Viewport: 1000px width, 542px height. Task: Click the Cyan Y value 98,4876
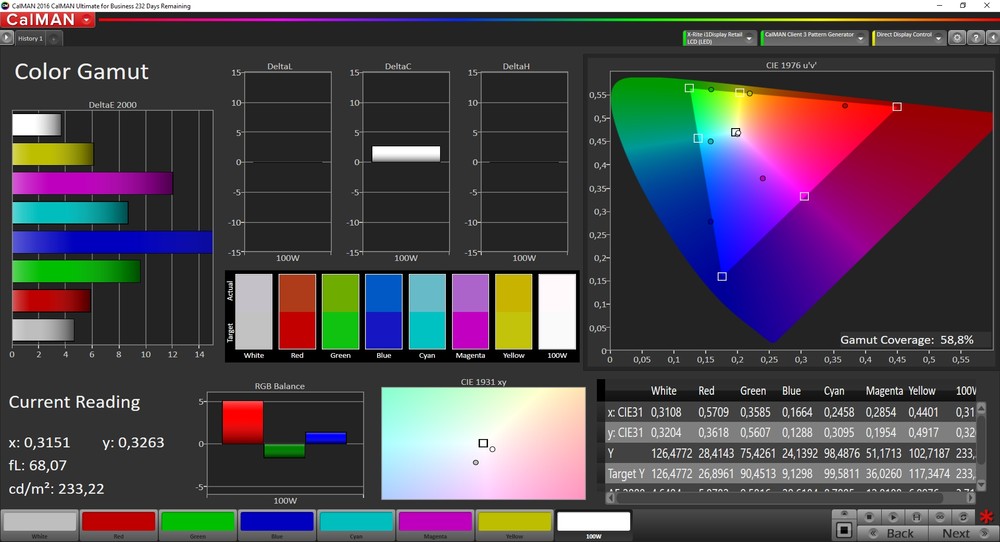pyautogui.click(x=841, y=453)
